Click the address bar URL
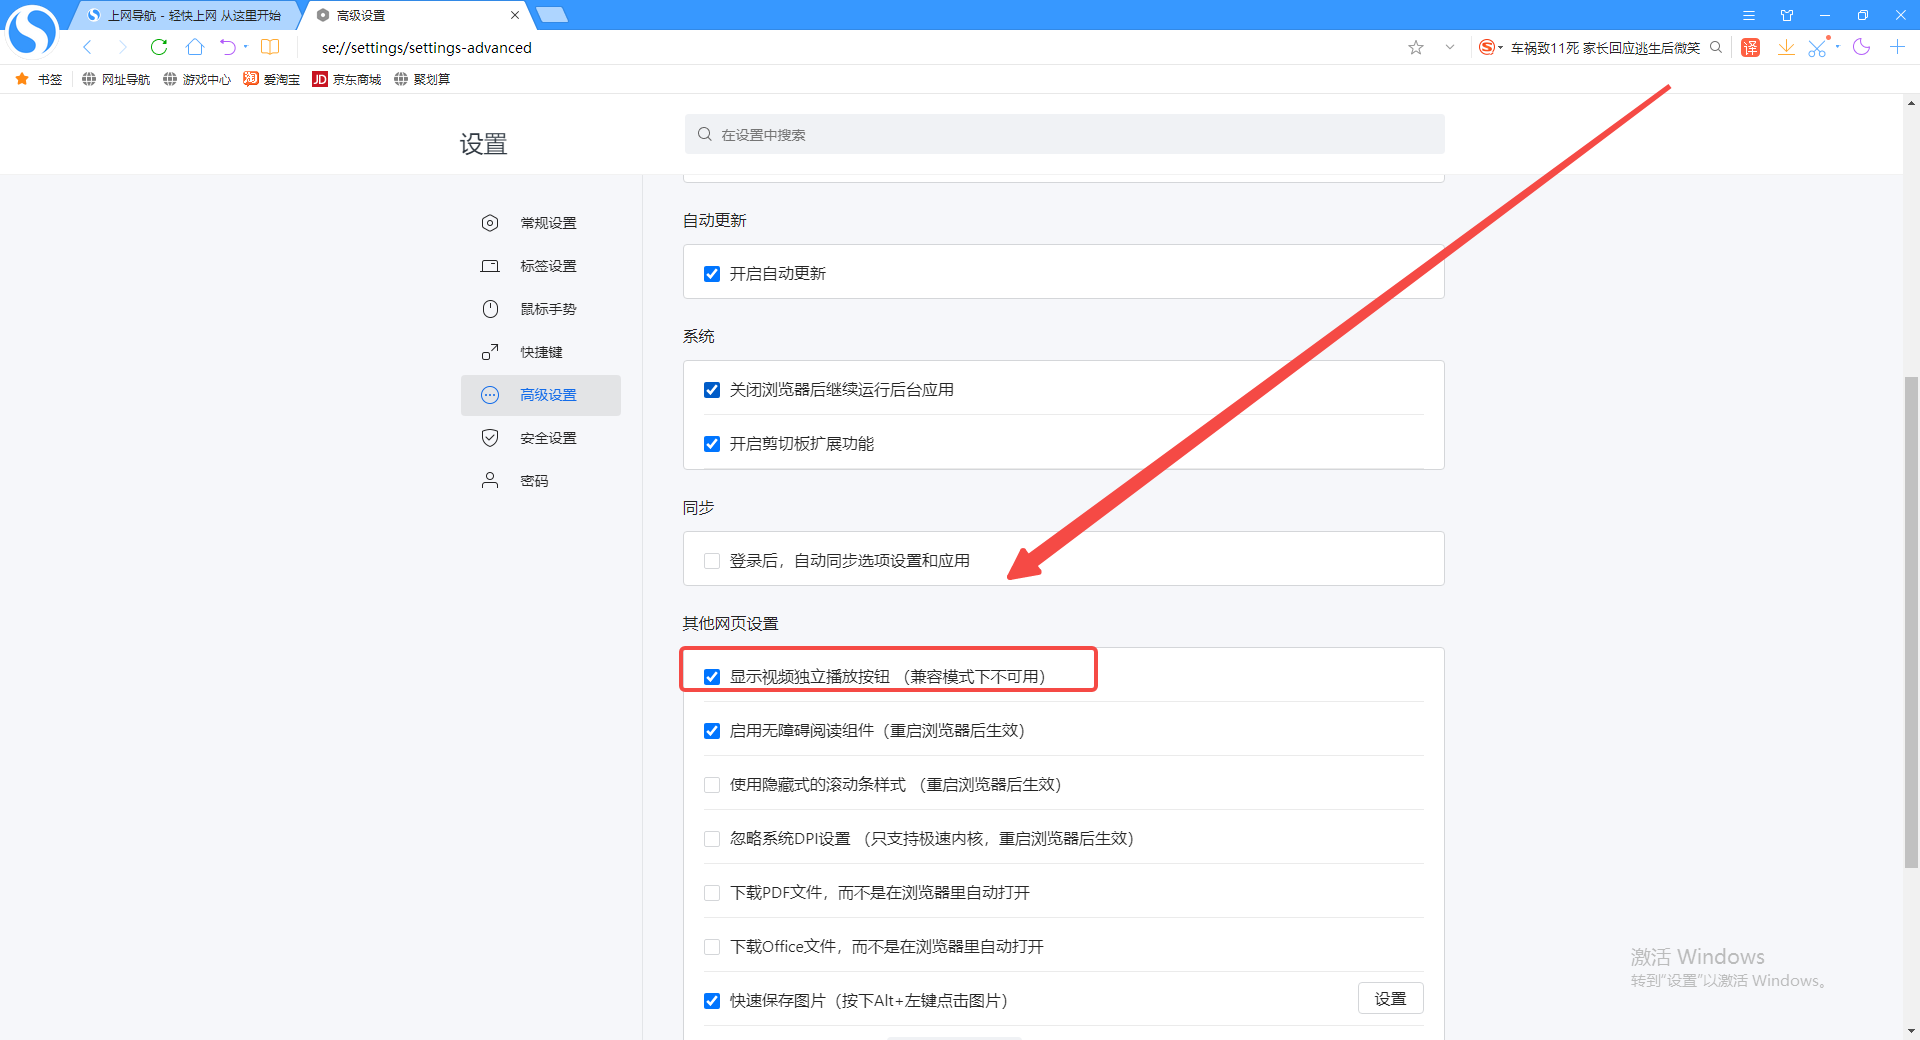The height and width of the screenshot is (1040, 1920). (427, 47)
